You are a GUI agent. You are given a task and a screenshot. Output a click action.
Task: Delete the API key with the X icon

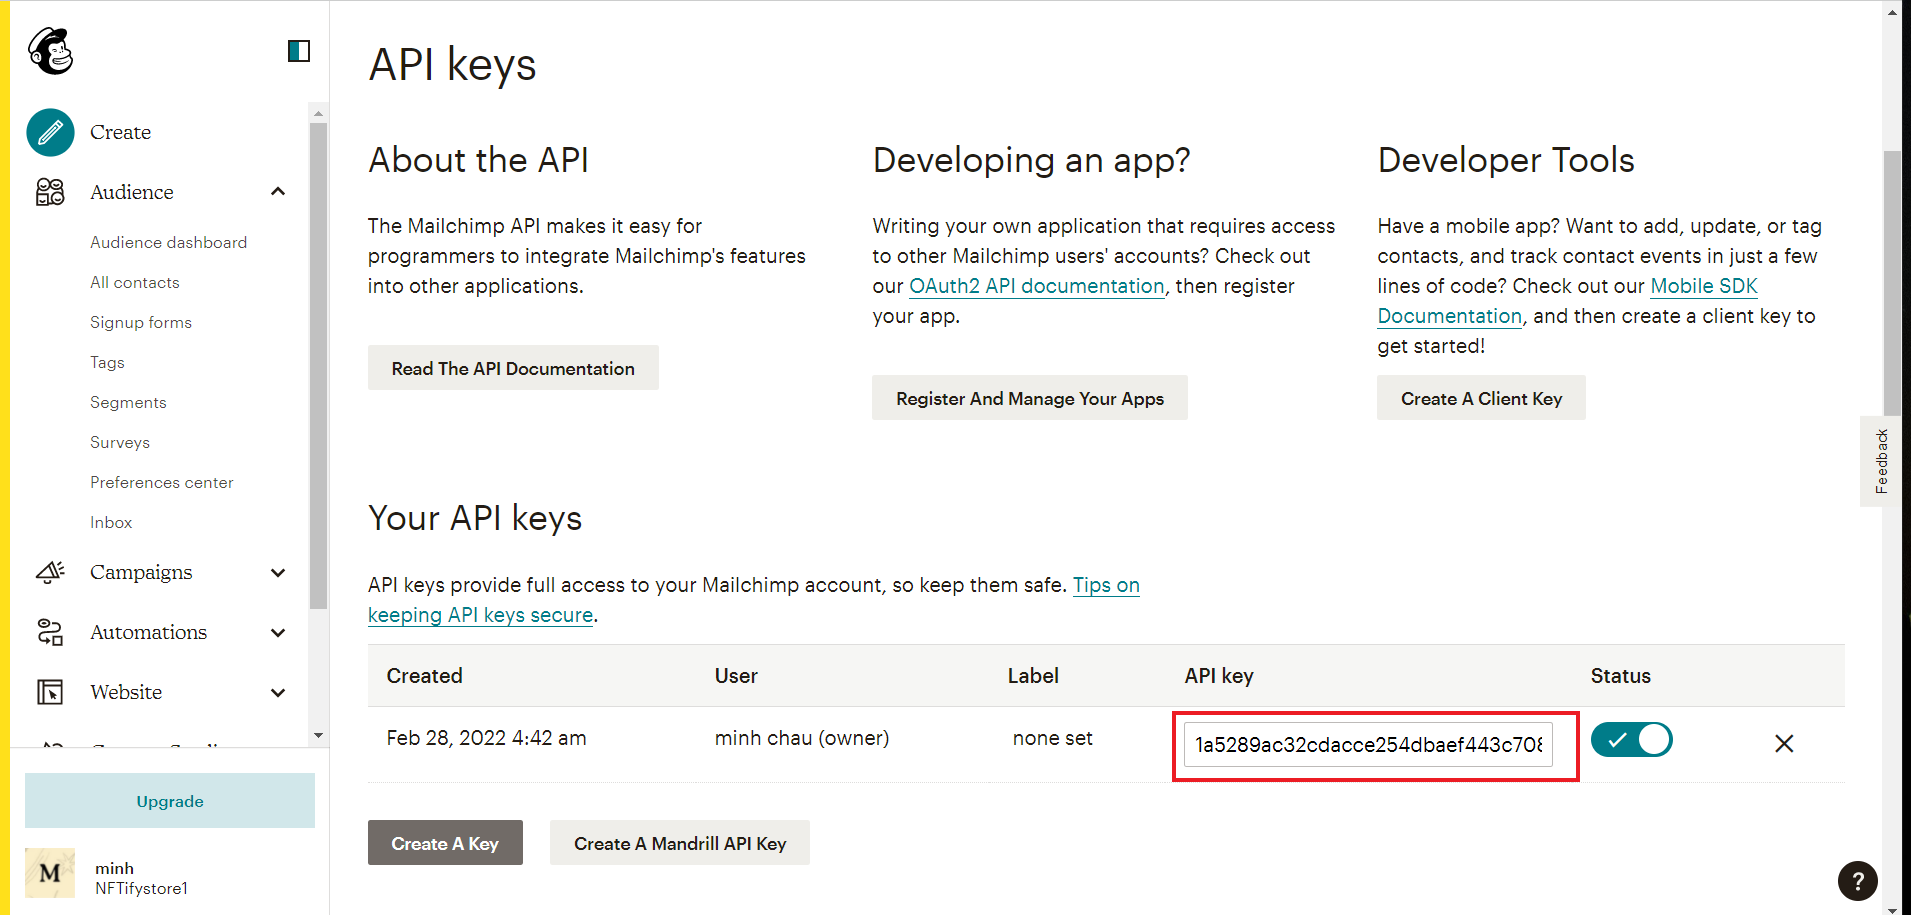coord(1784,743)
